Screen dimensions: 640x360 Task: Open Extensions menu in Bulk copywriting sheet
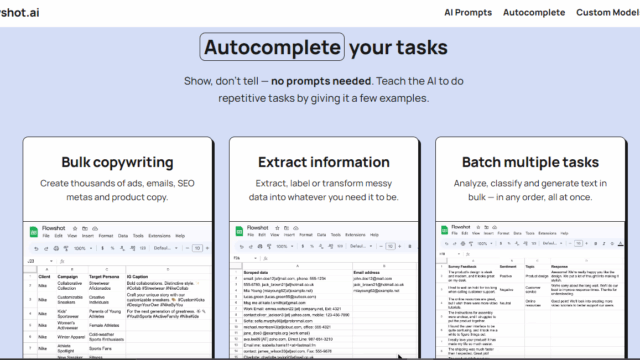click(160, 236)
